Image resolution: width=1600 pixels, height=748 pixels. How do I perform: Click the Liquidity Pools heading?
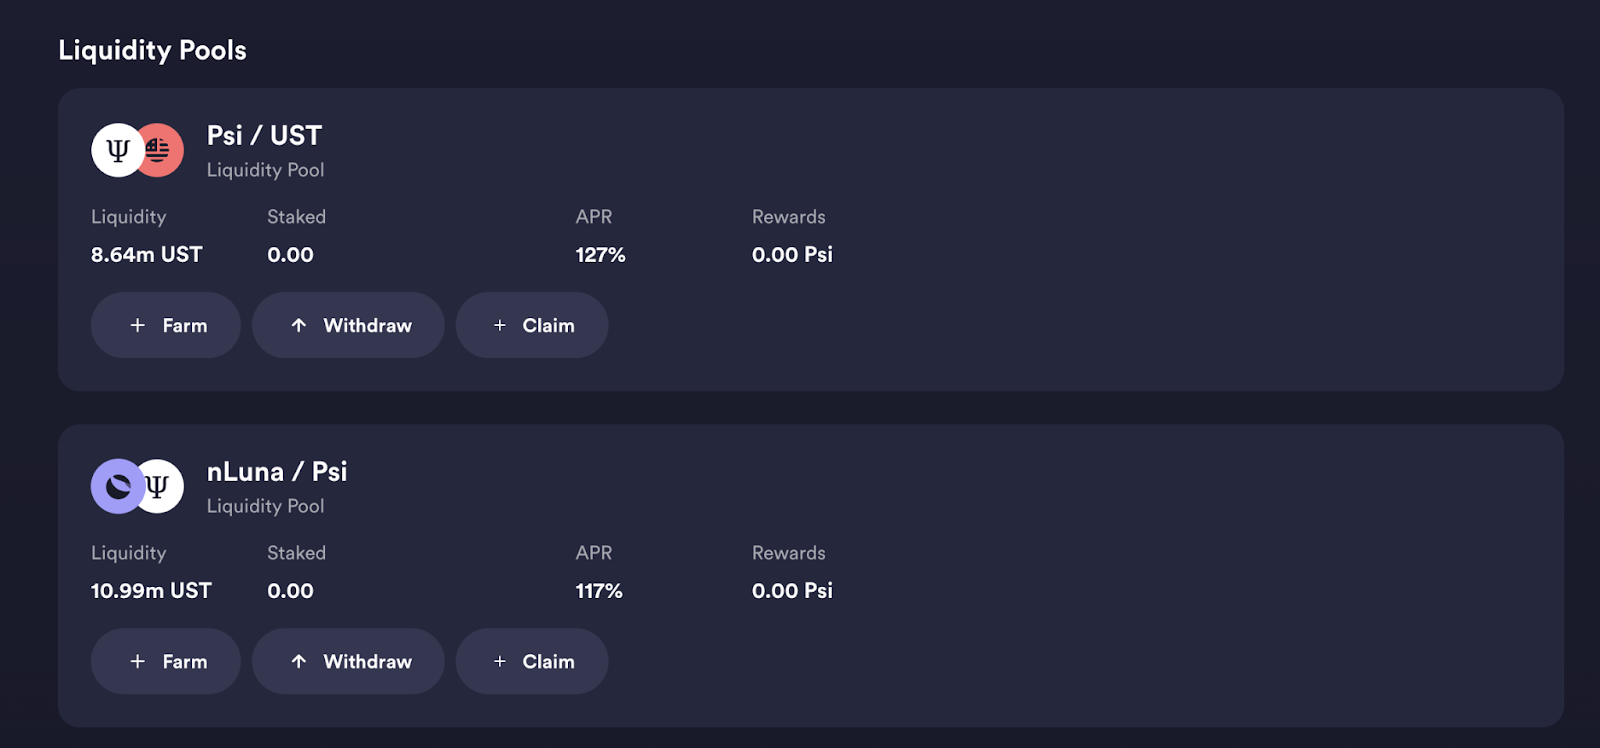tap(152, 50)
